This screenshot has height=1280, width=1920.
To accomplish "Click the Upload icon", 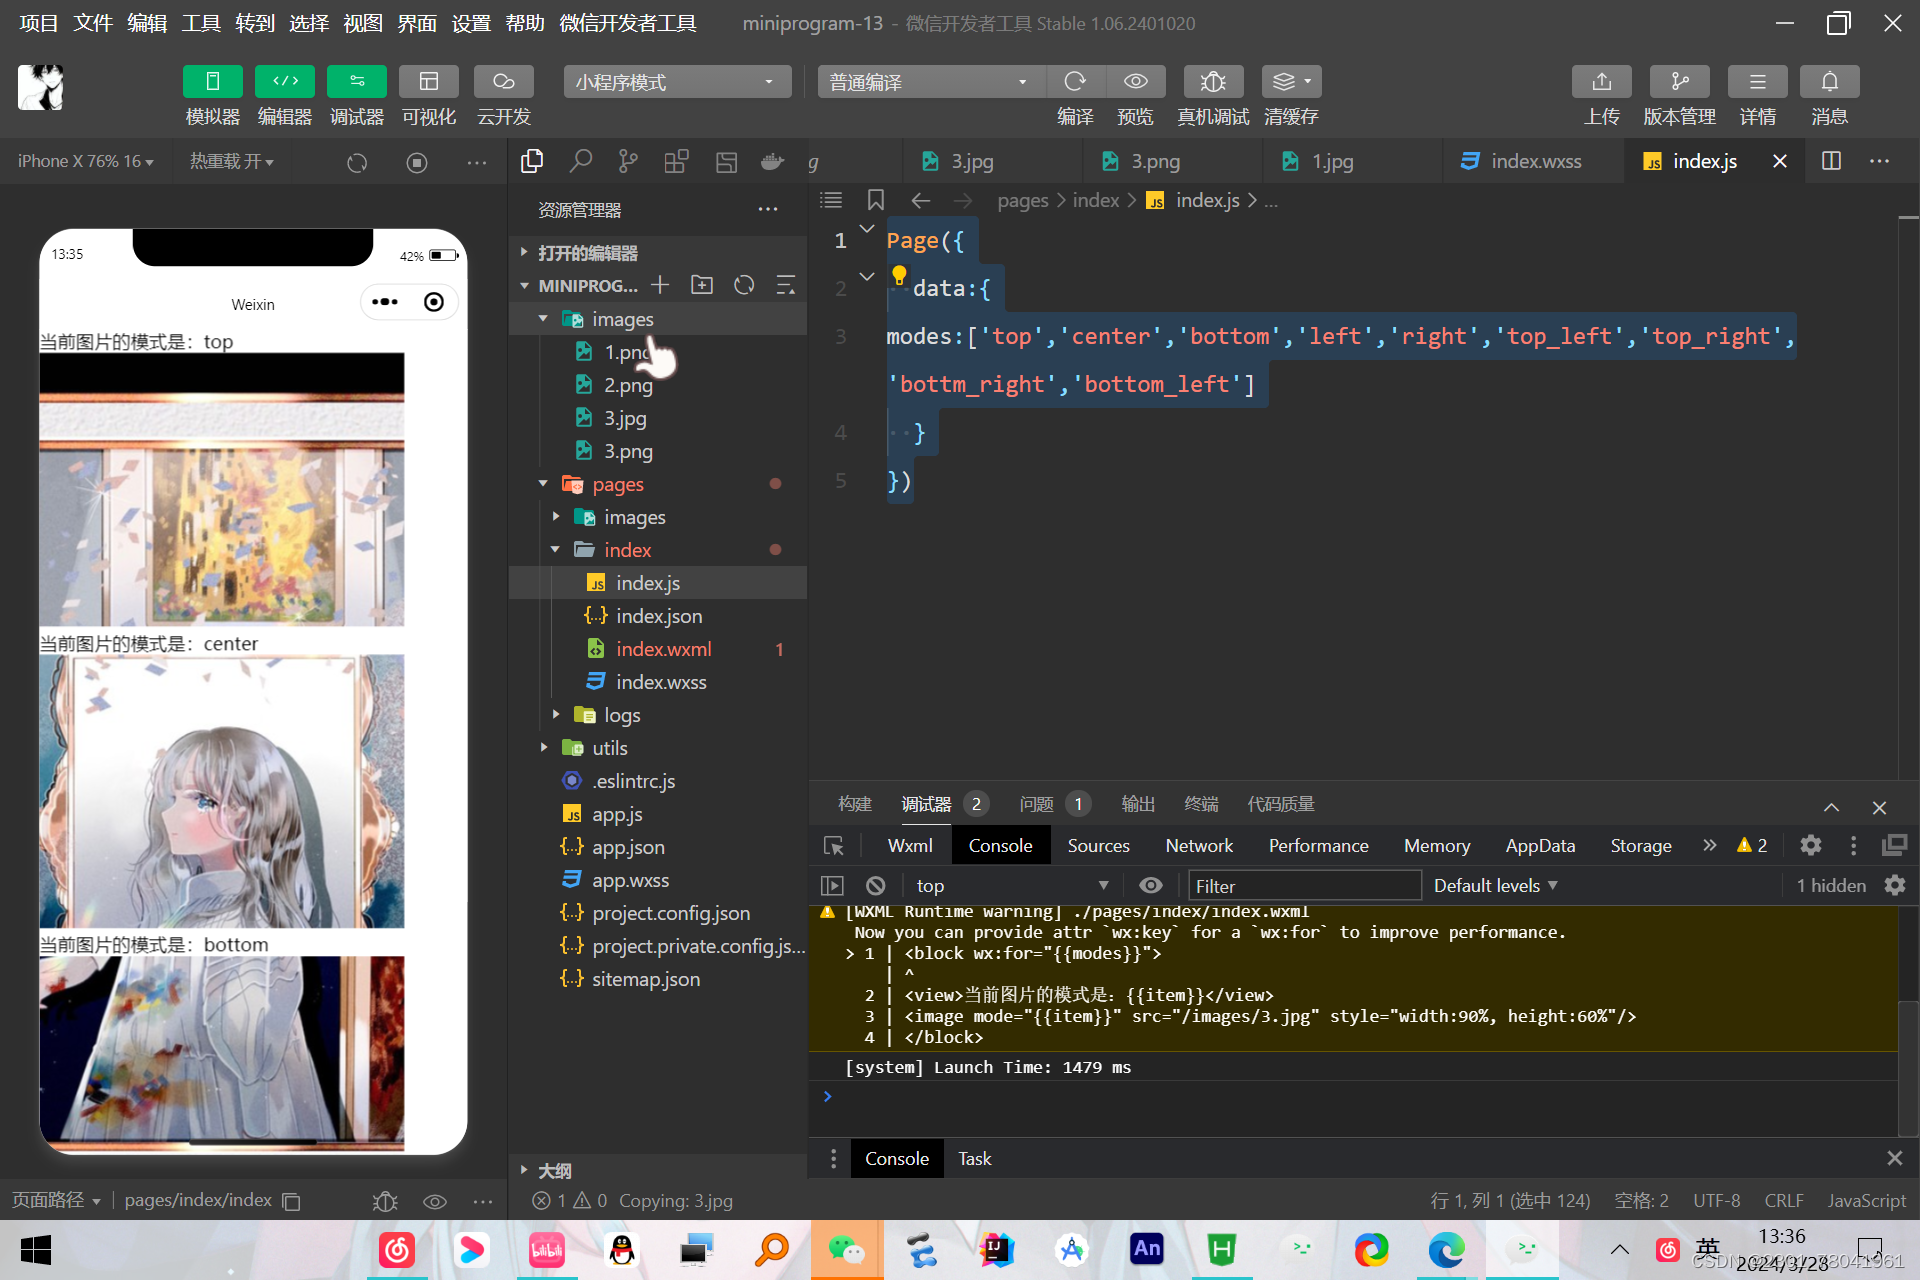I will pos(1602,81).
